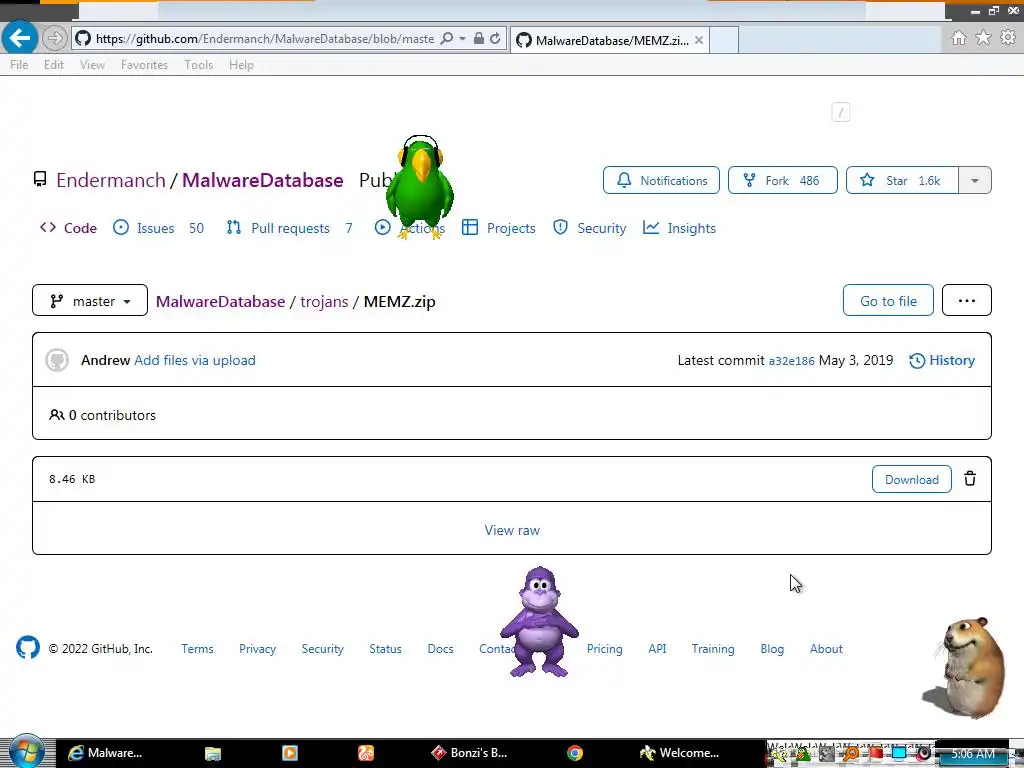Open browser Tools gear icon
Screen dimensions: 1024x768
[x=1008, y=38]
